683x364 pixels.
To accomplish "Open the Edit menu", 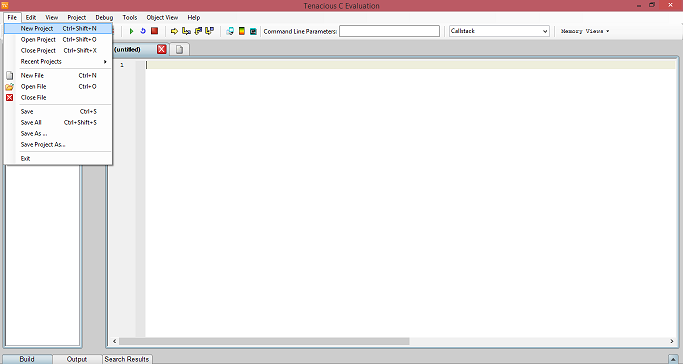I will (30, 17).
